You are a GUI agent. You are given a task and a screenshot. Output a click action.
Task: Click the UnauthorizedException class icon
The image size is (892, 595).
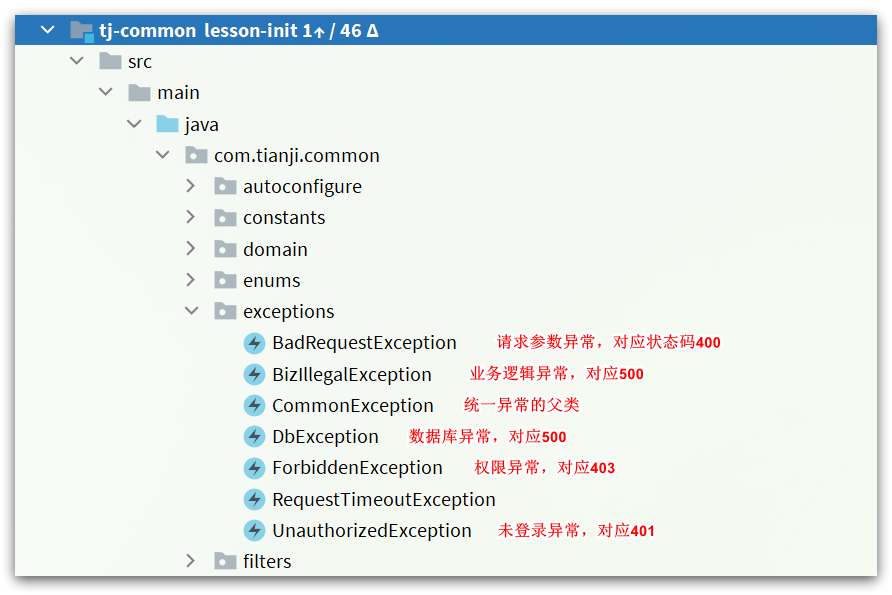pyautogui.click(x=254, y=531)
